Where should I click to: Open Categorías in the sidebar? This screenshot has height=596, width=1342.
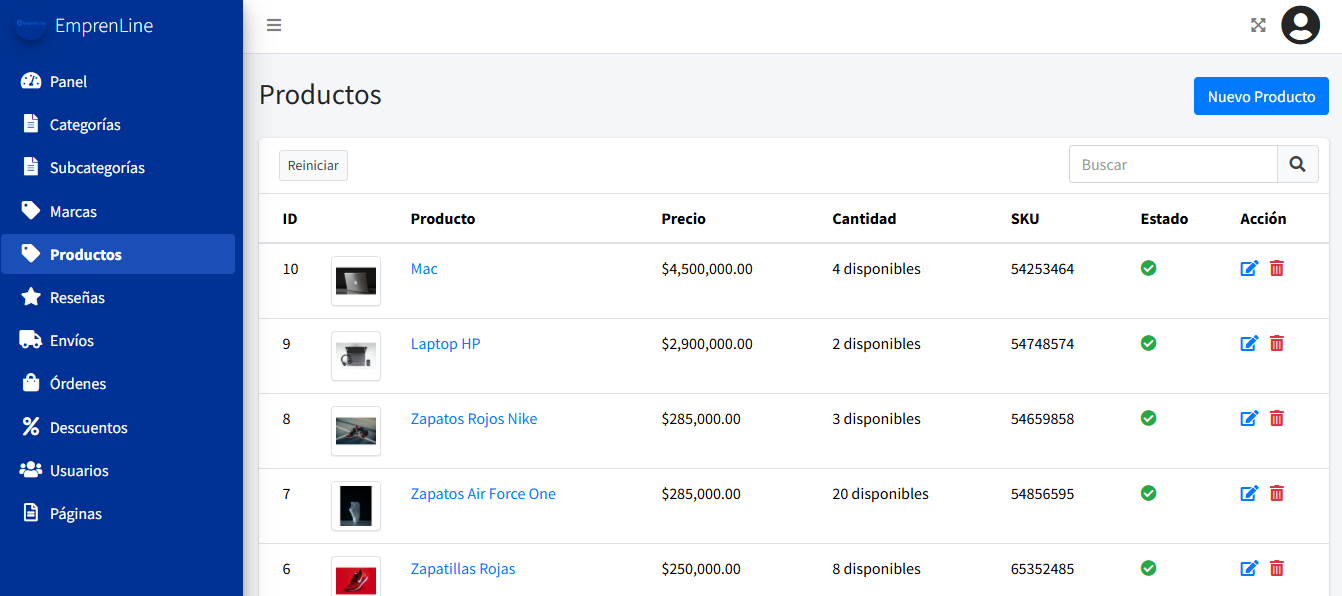click(x=85, y=125)
